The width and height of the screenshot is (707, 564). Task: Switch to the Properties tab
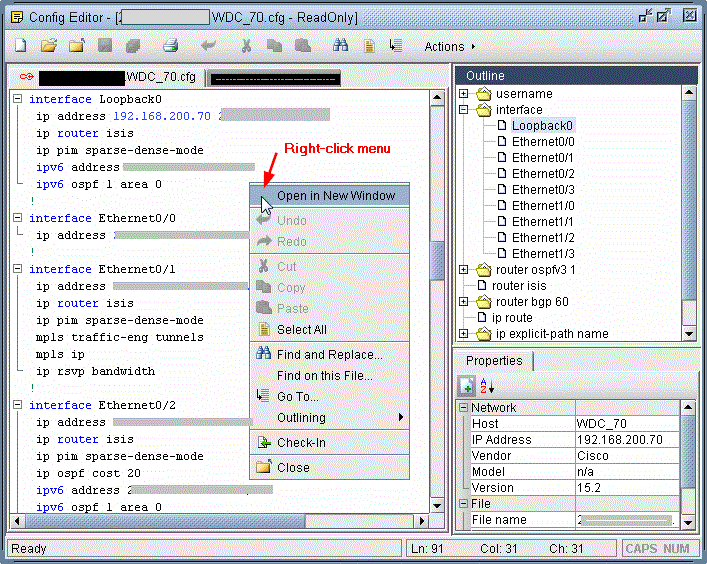pos(494,361)
